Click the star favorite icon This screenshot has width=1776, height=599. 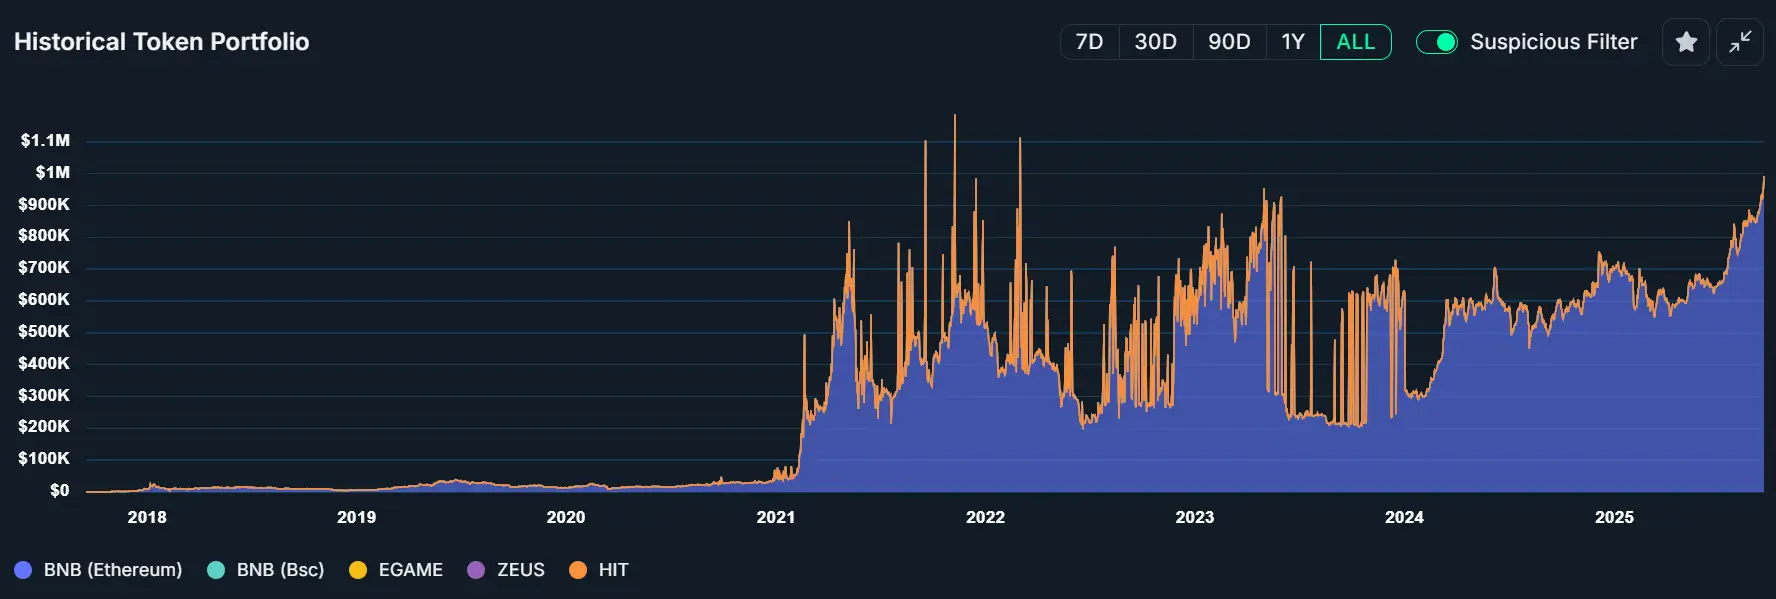coord(1686,42)
